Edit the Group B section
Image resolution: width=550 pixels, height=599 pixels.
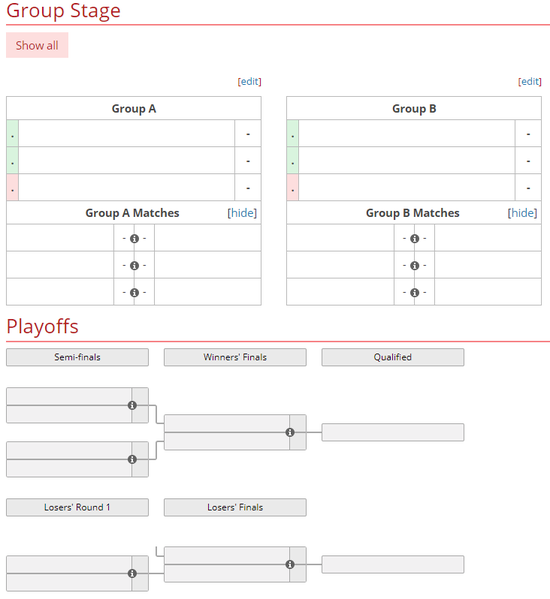pos(530,81)
